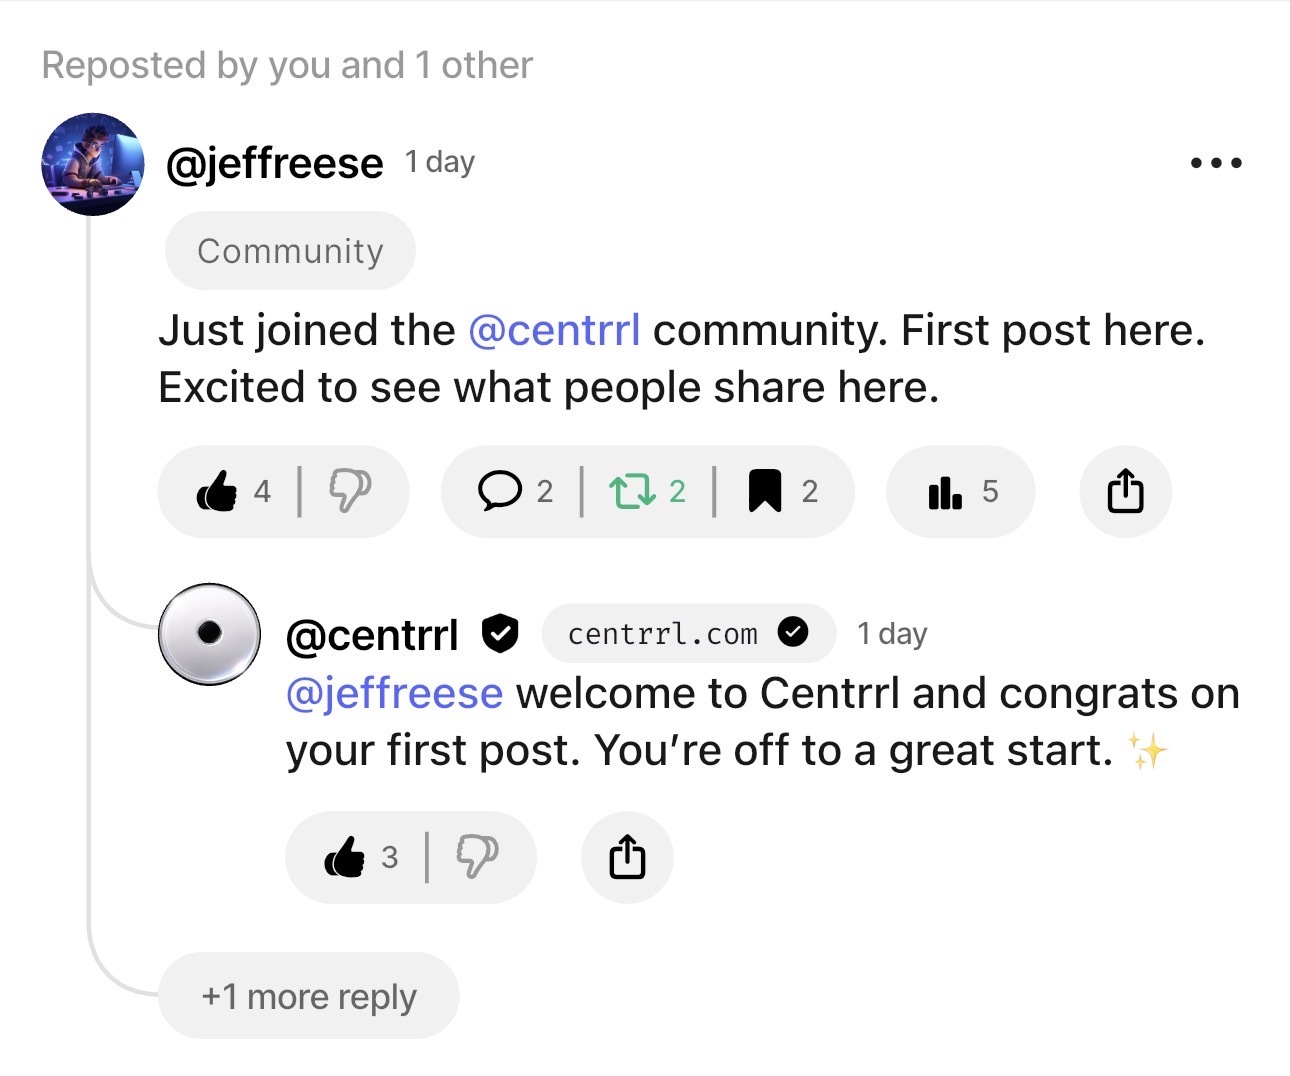
Task: Like the post by @jeffreese
Action: [218, 491]
